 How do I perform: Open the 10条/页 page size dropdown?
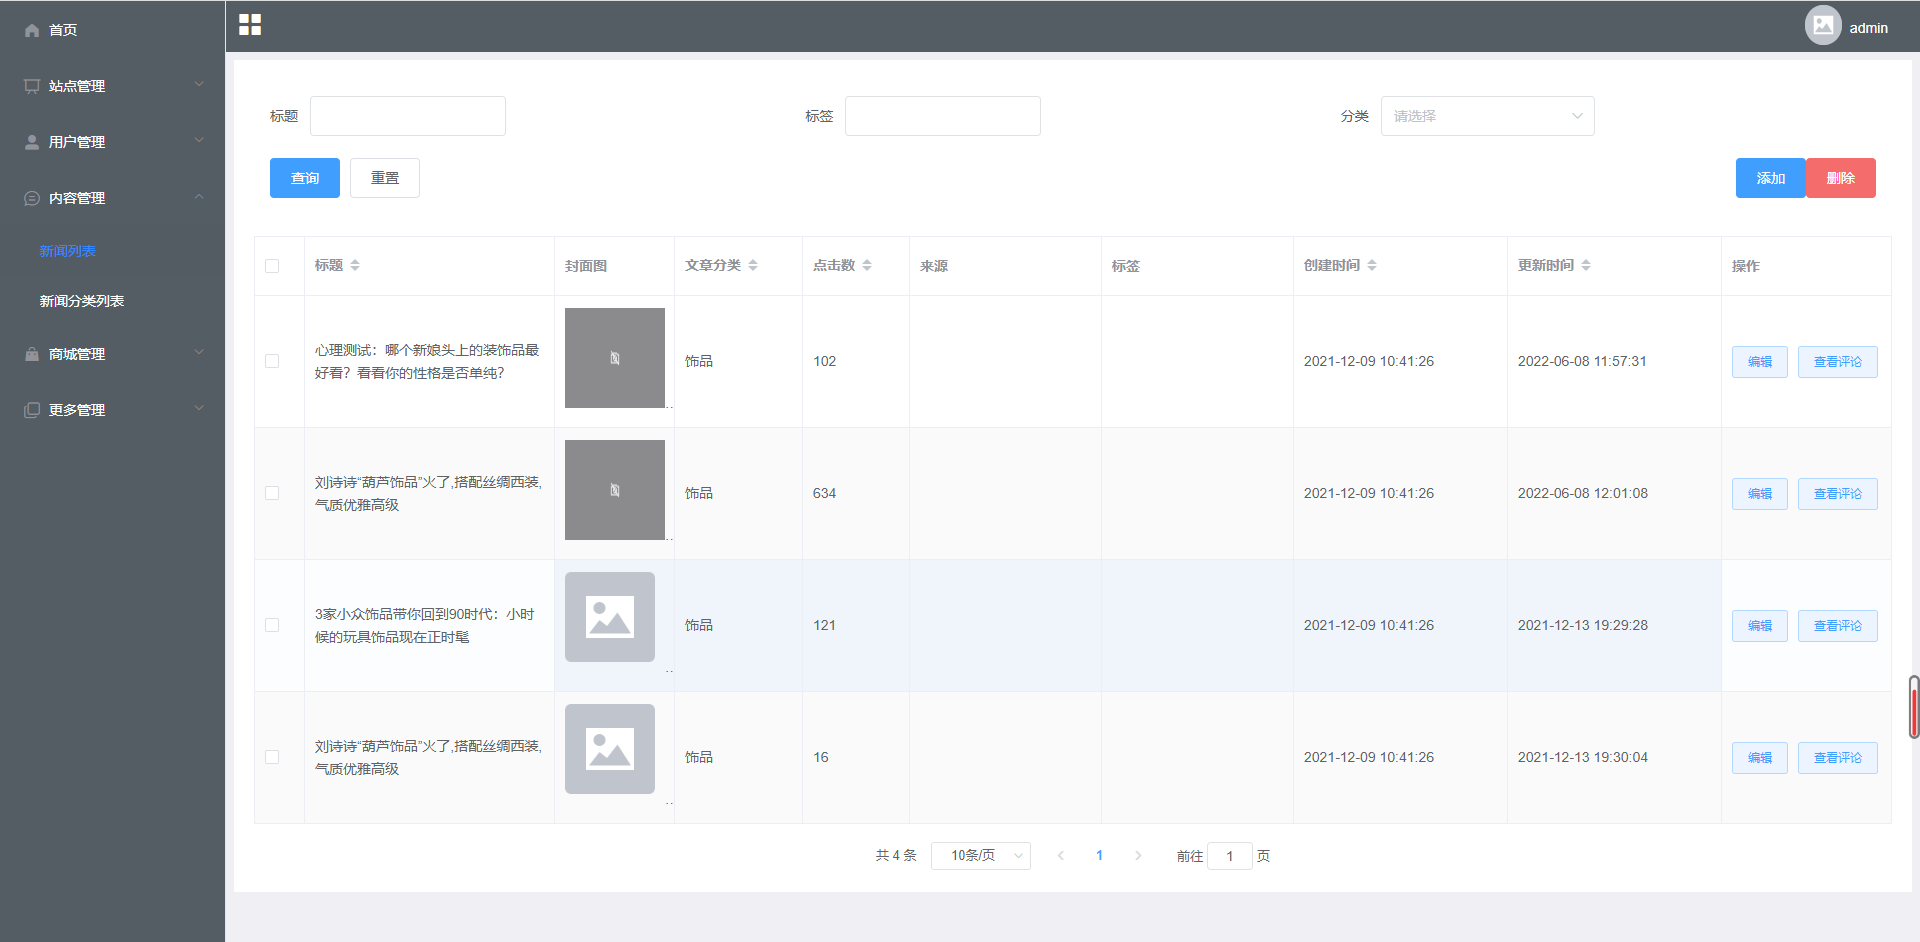[980, 856]
